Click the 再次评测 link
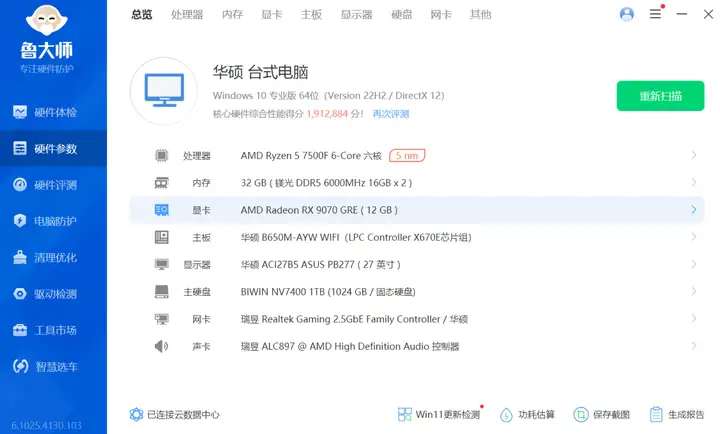The width and height of the screenshot is (720, 434). point(391,113)
